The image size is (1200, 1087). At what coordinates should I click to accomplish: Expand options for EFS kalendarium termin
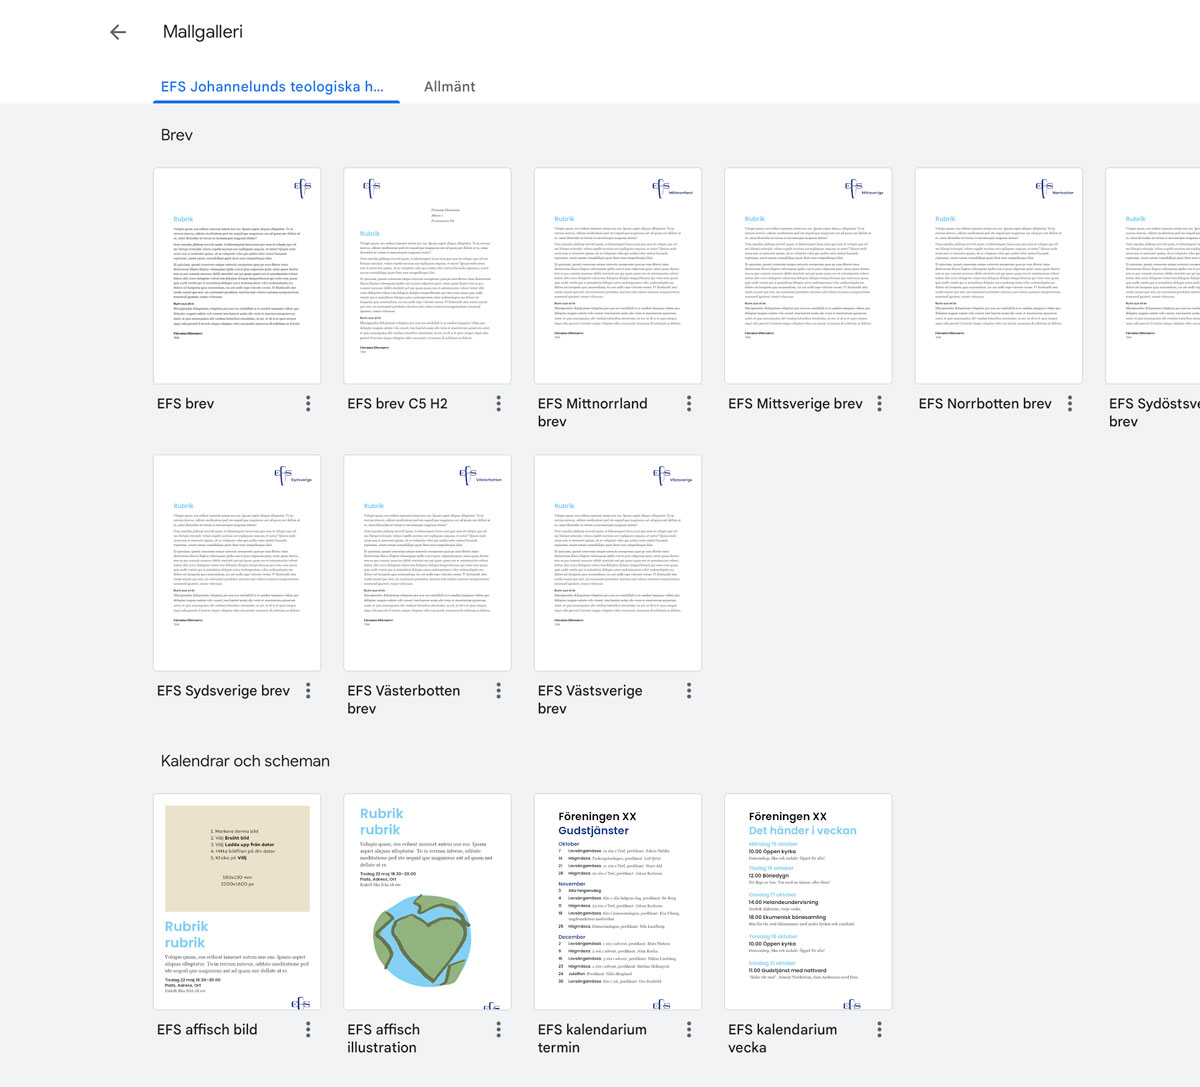[689, 1030]
